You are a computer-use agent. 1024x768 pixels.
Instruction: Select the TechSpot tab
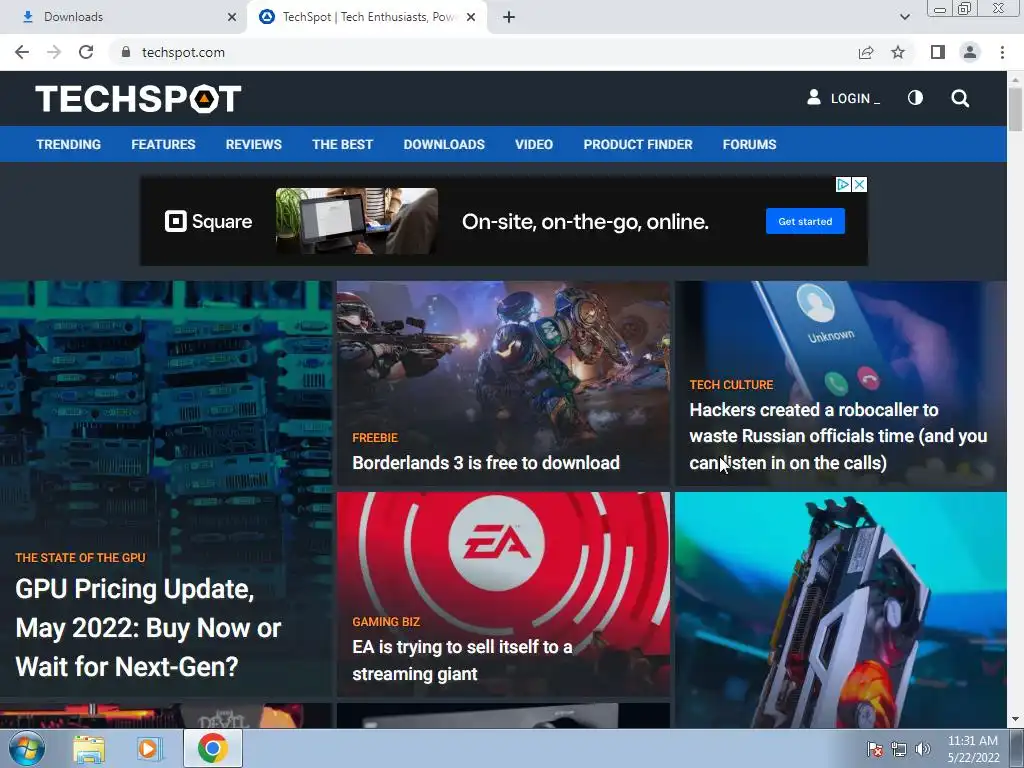(x=366, y=17)
